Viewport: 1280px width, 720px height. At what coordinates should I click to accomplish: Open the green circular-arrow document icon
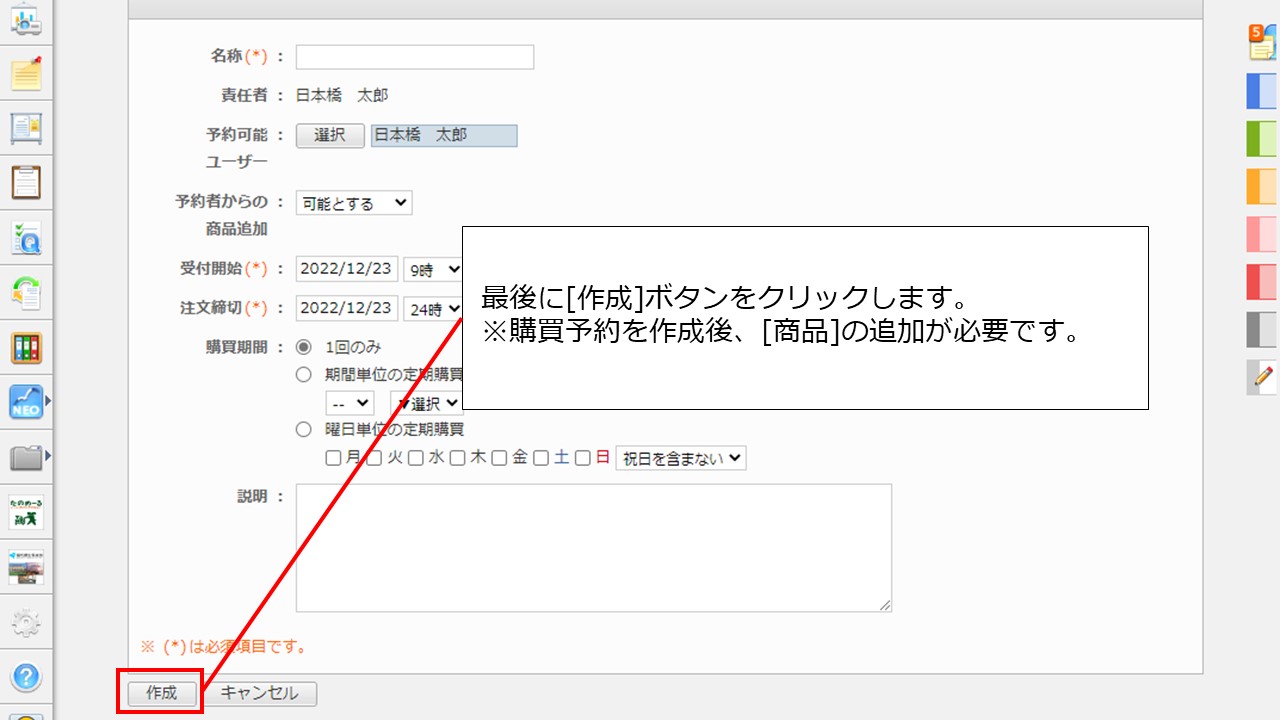click(25, 293)
